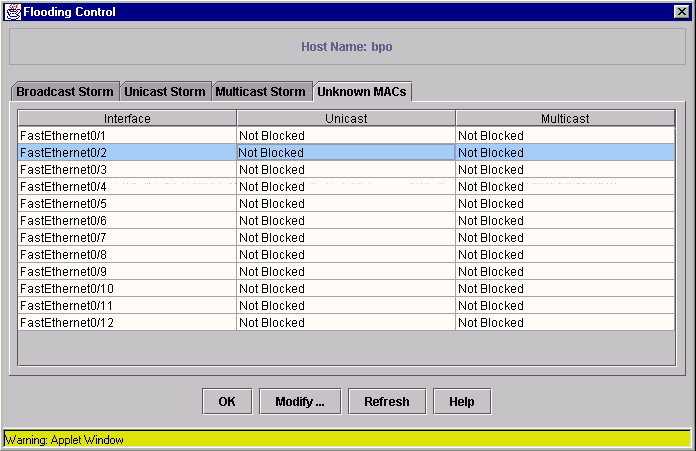The image size is (696, 451).
Task: Refresh the flooding control table
Action: coord(387,402)
